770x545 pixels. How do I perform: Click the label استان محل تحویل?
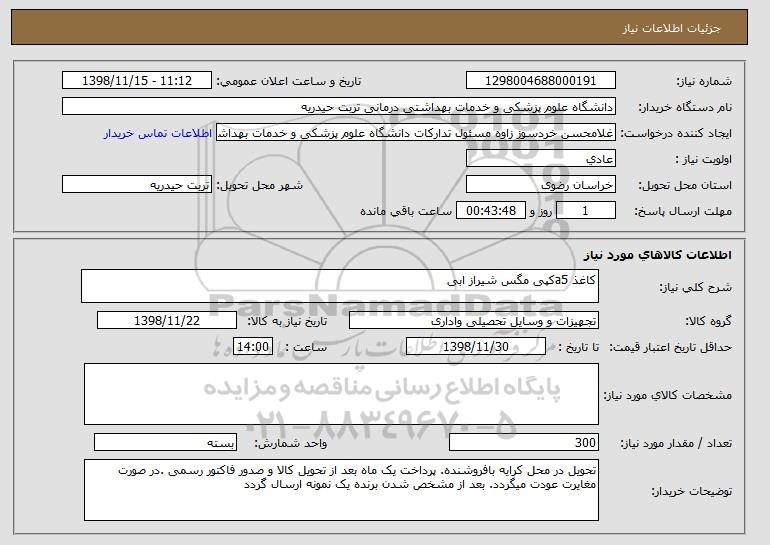685,186
